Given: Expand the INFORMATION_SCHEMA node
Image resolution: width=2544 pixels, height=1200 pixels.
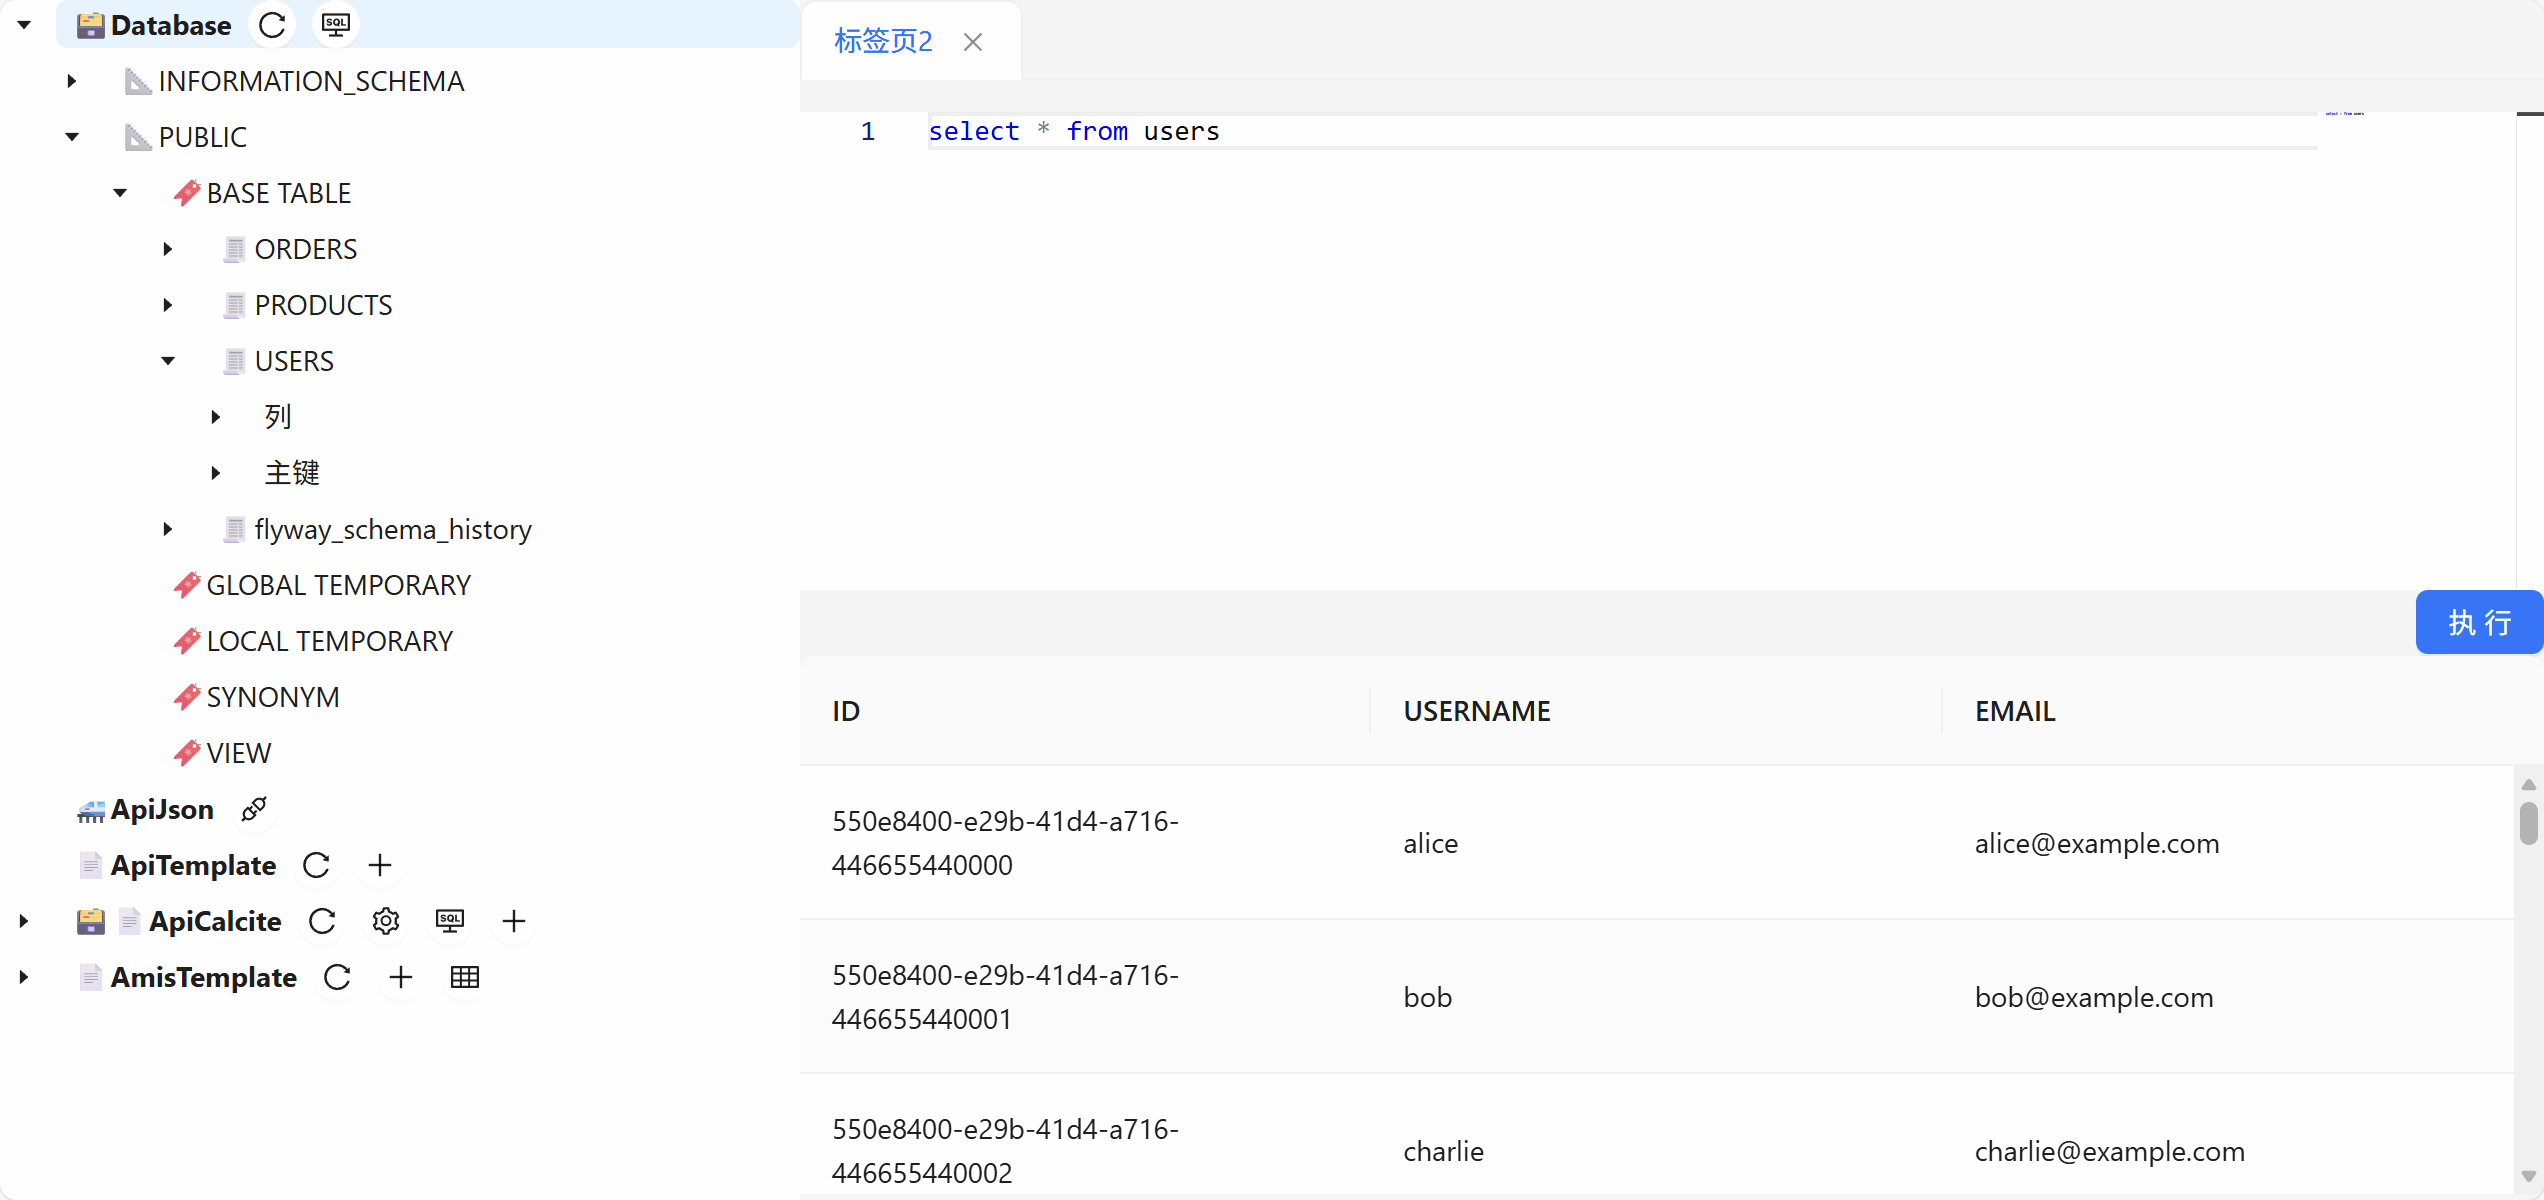Looking at the screenshot, I should pyautogui.click(x=72, y=81).
